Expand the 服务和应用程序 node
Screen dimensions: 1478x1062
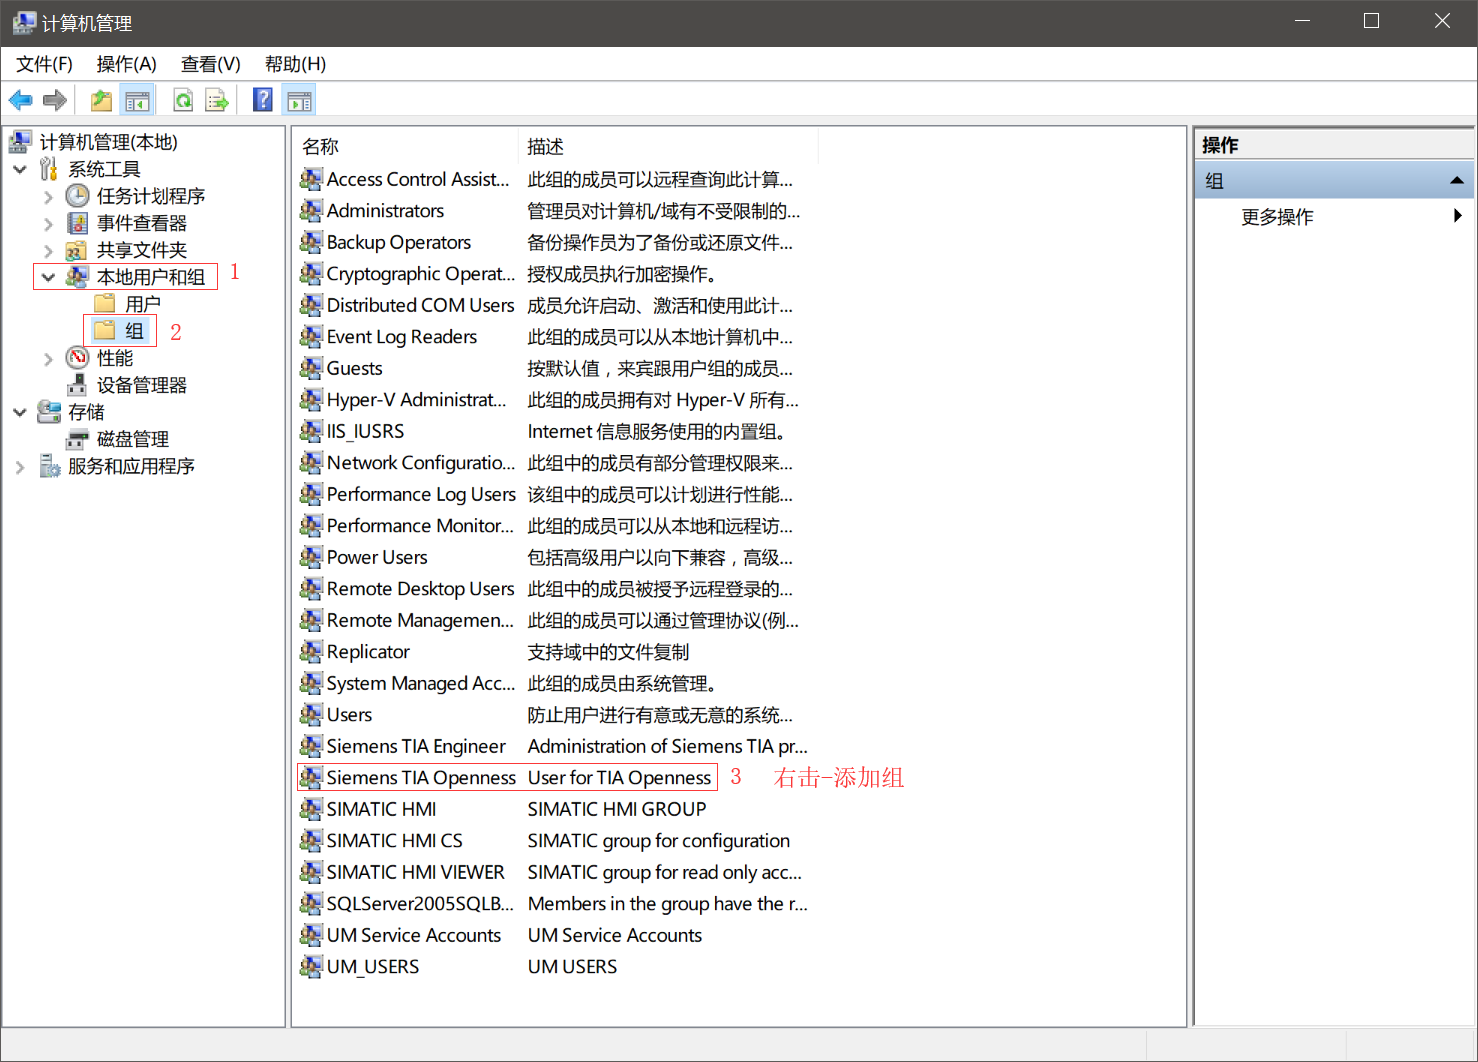[20, 467]
